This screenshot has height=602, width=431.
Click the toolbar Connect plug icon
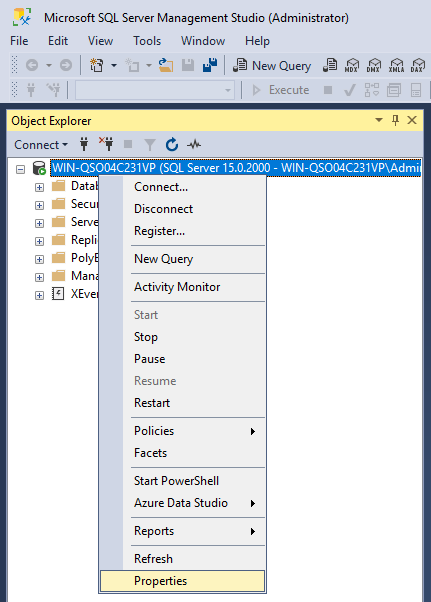pos(31,90)
